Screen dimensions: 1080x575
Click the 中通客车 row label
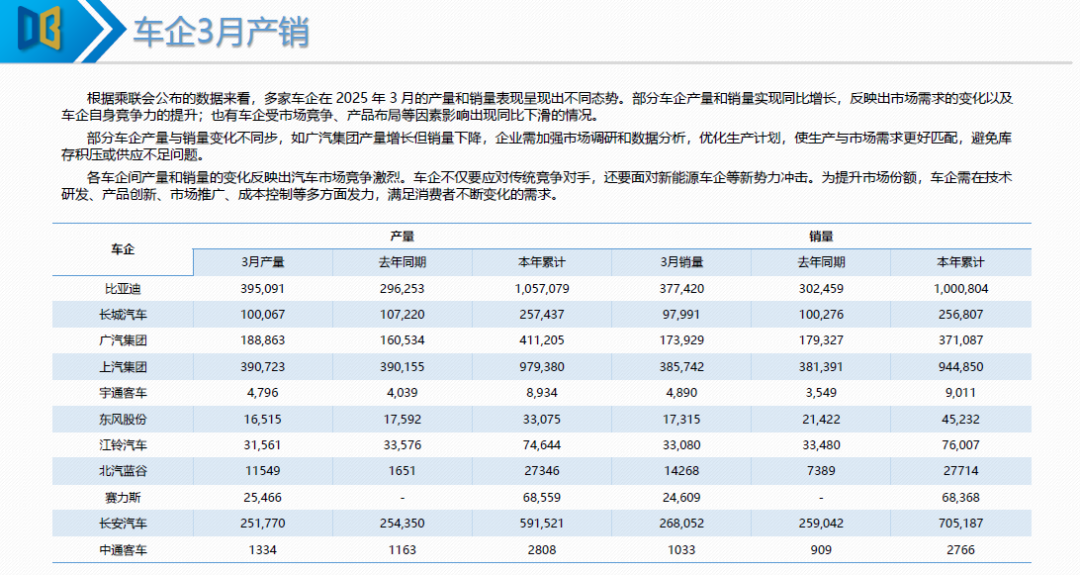click(123, 550)
